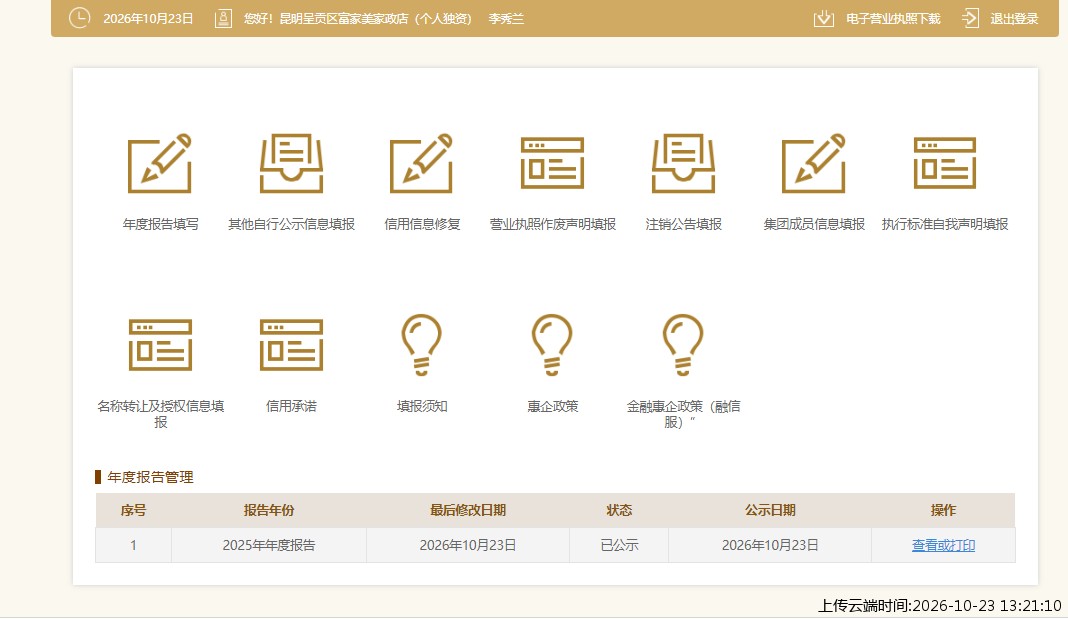Image resolution: width=1068 pixels, height=619 pixels.
Task: Click the 注销公告填报 label
Action: [683, 224]
